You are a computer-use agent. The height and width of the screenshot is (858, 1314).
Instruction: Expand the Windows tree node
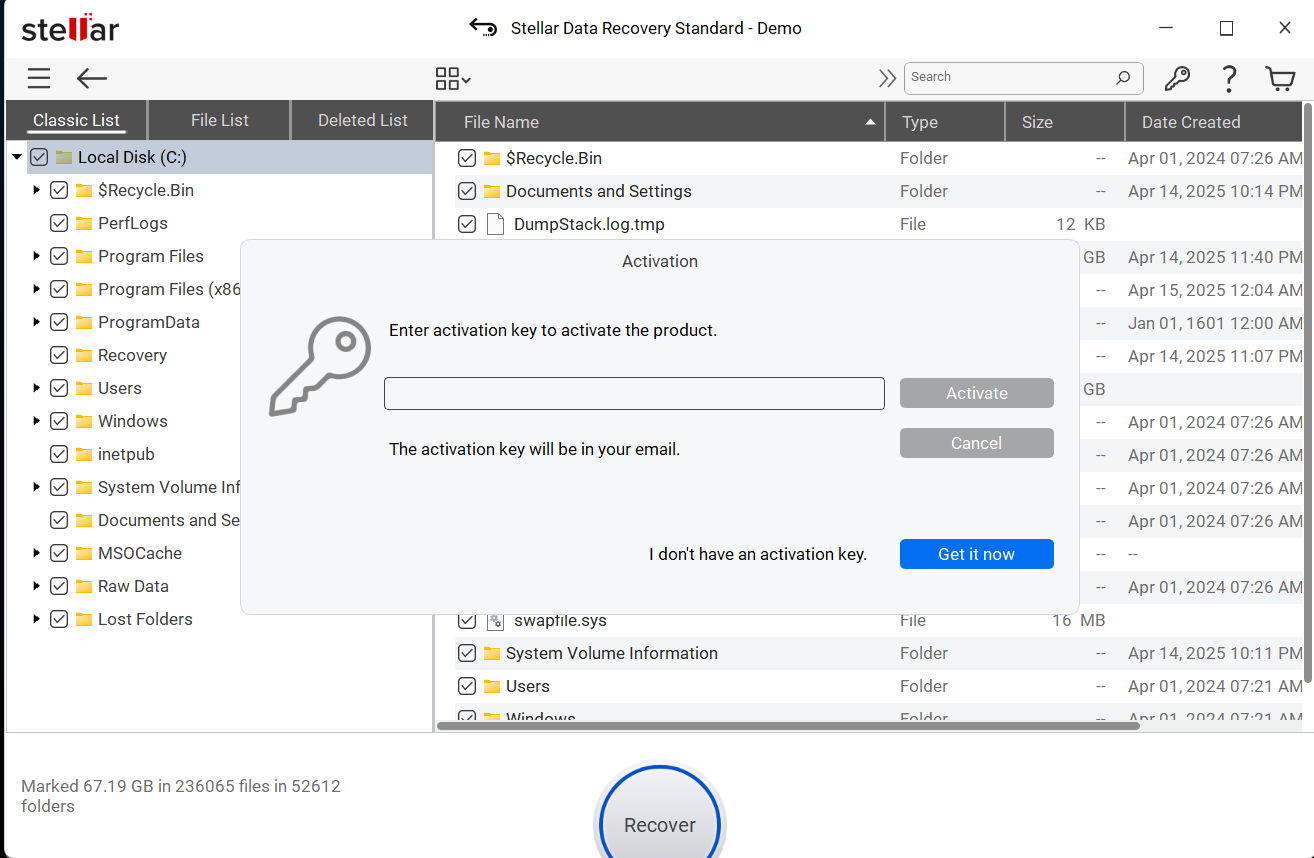[37, 421]
